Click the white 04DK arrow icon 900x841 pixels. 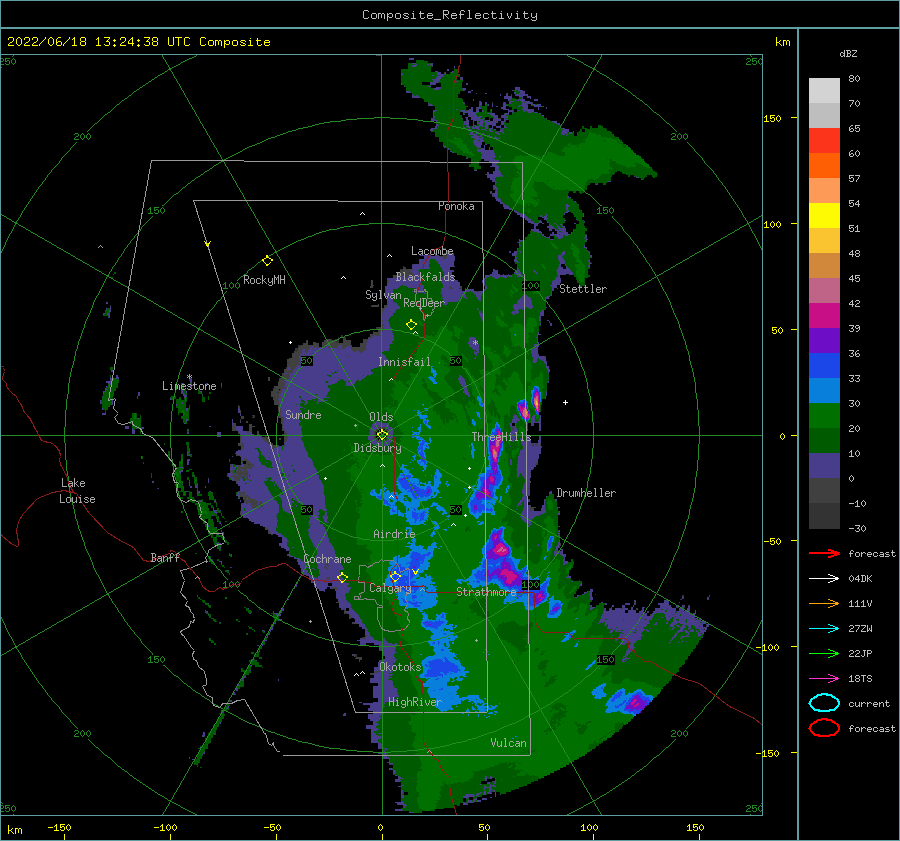tap(824, 578)
